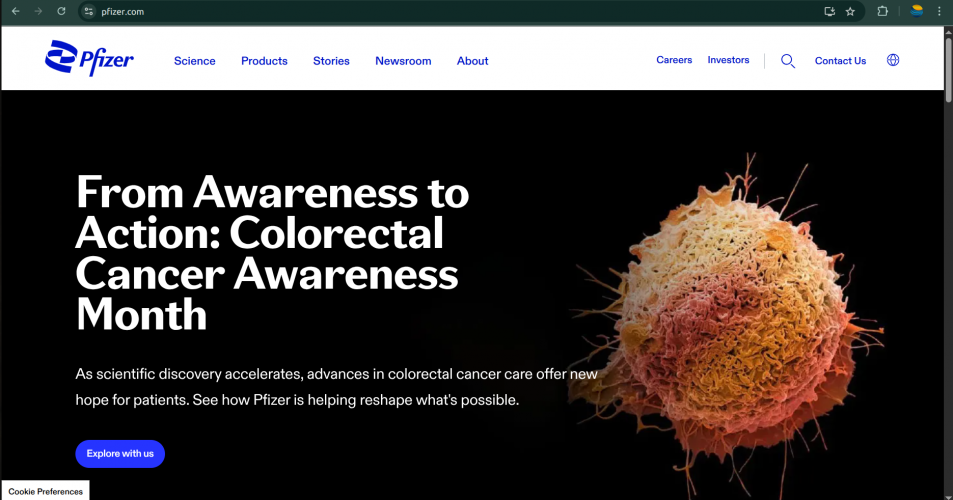Viewport: 953px width, 500px height.
Task: Click the browser forward arrow
Action: (38, 11)
